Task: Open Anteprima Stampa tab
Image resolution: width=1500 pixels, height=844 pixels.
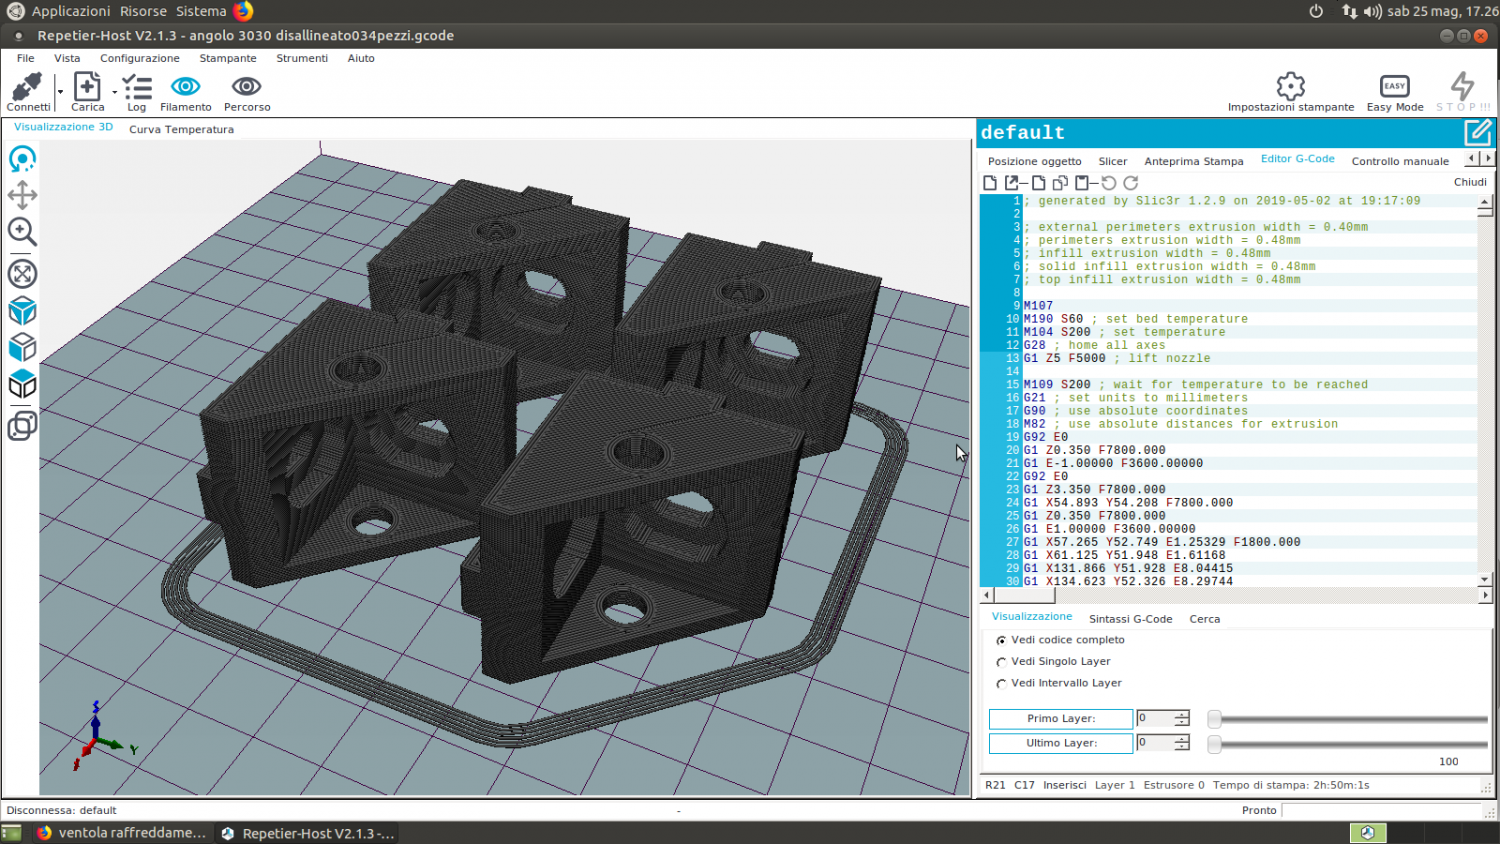Action: tap(1194, 161)
